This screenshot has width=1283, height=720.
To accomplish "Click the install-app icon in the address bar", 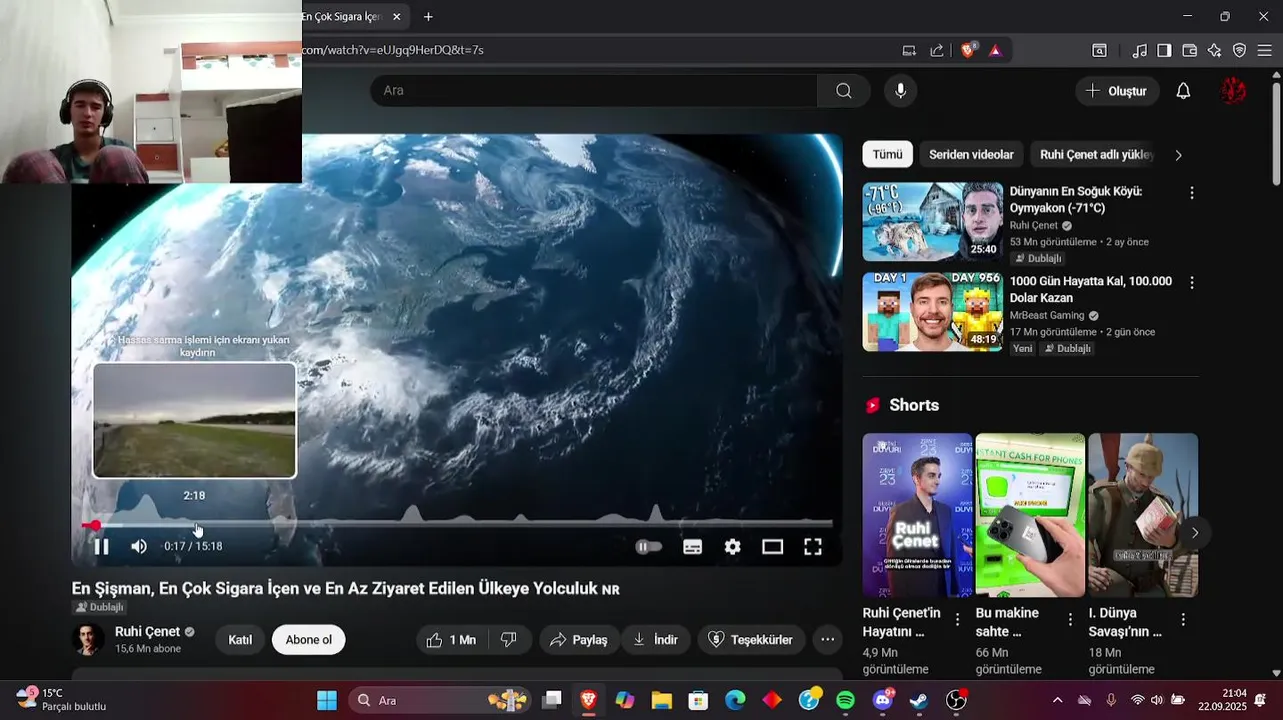I will [909, 50].
